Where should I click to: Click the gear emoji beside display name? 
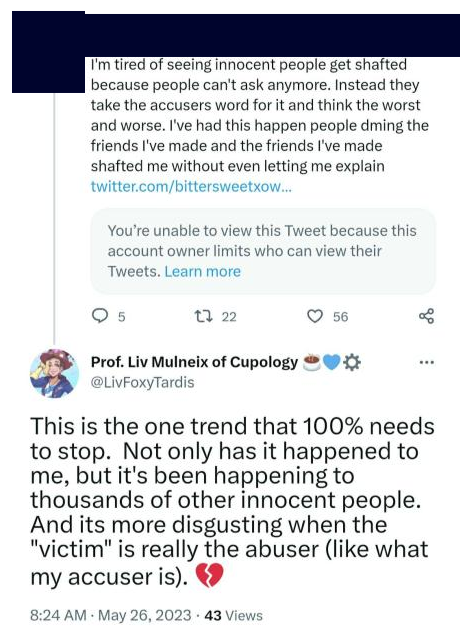click(352, 362)
